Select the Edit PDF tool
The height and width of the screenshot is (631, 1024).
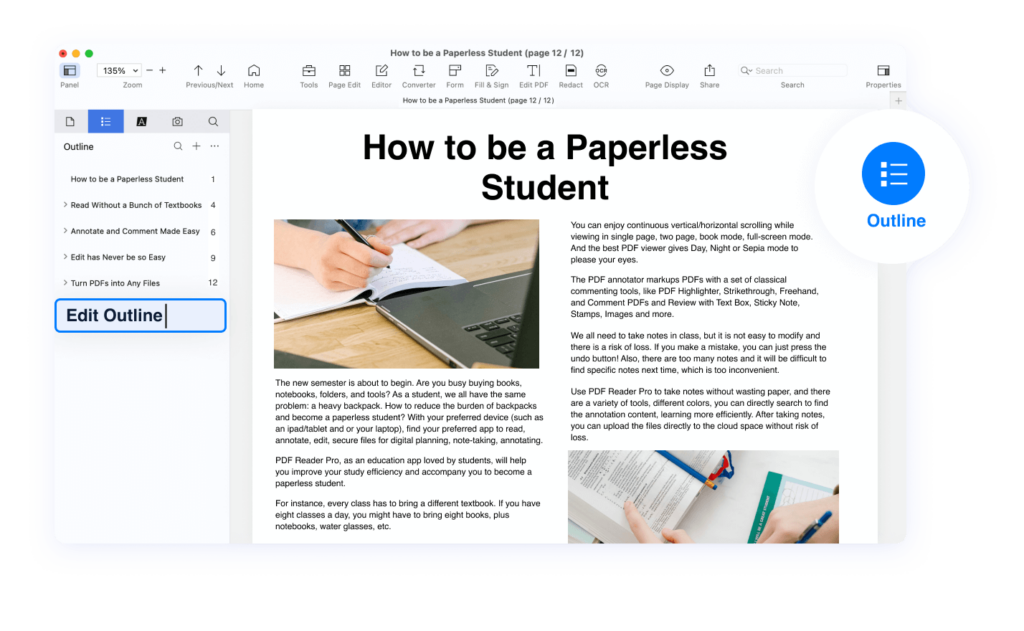(534, 71)
